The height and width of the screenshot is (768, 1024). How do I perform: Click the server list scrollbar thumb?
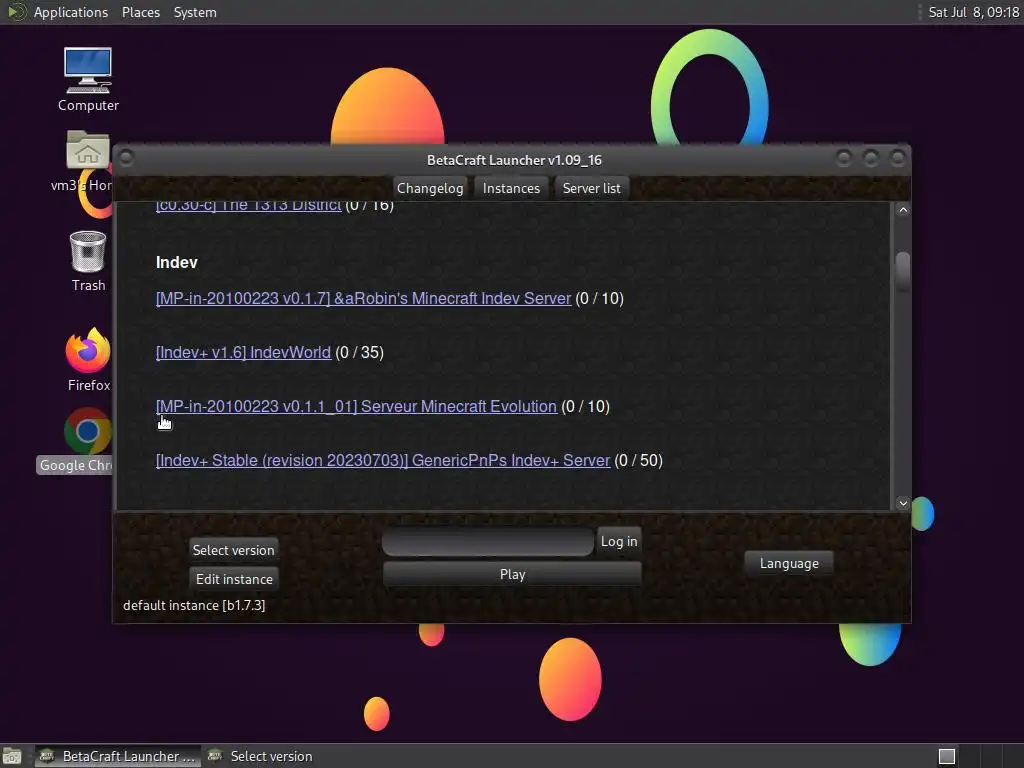(903, 271)
